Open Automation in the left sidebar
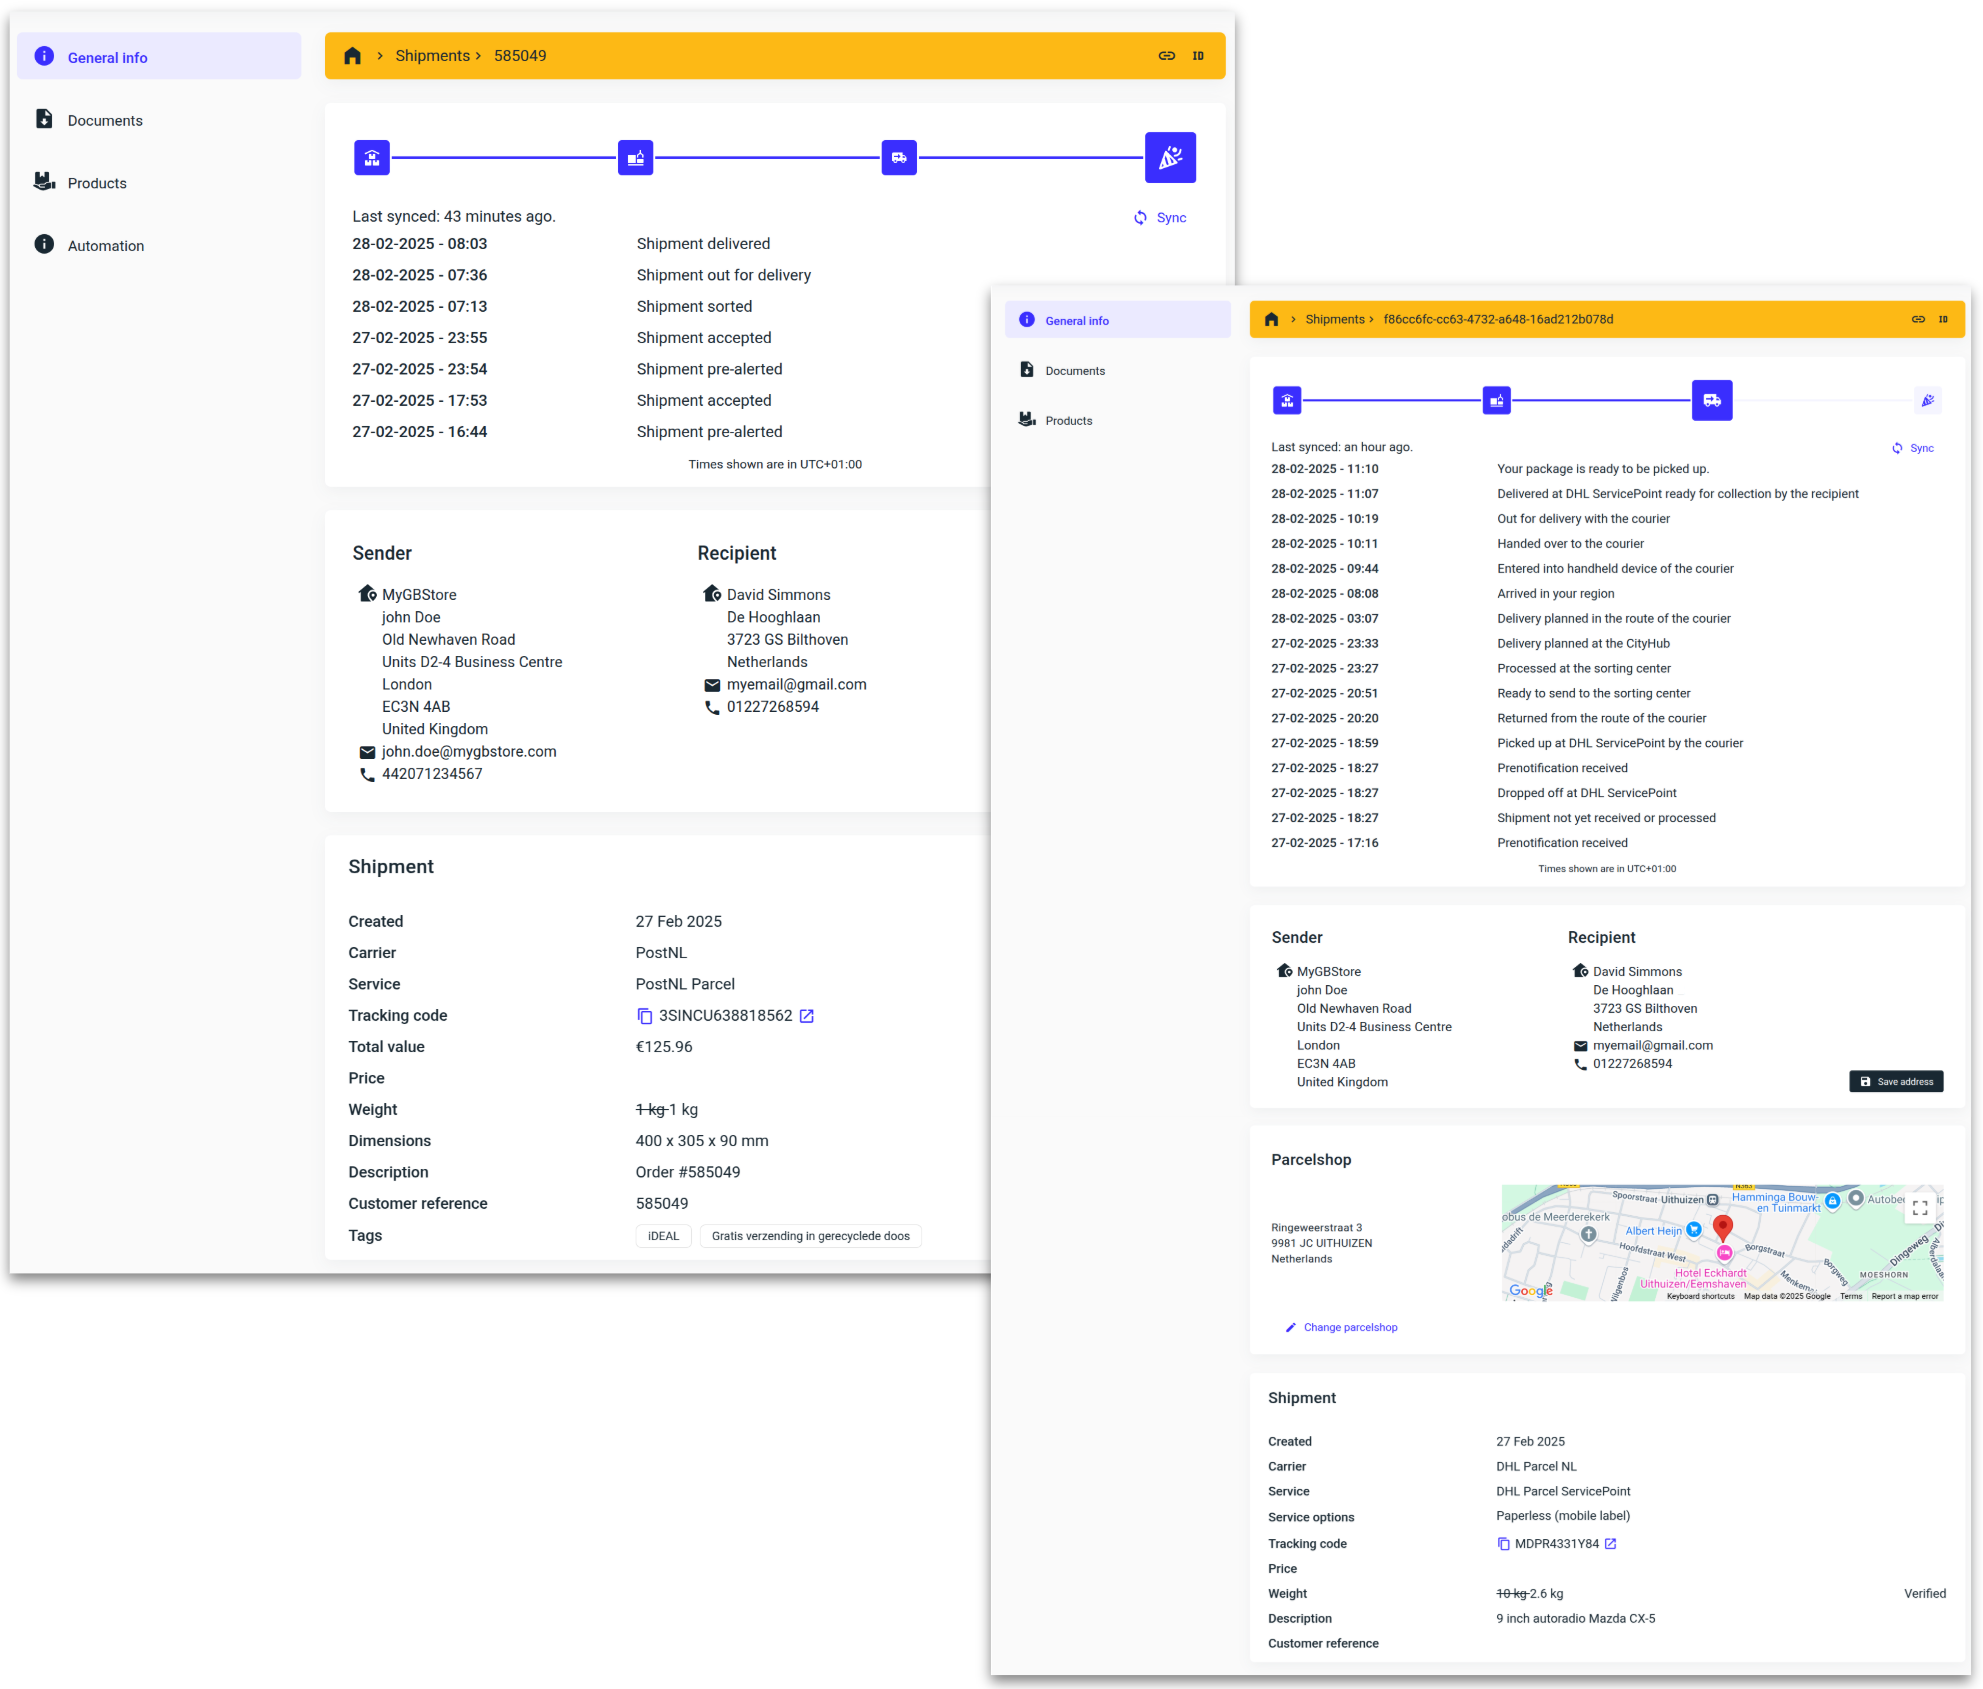The height and width of the screenshot is (1689, 1983). pos(105,246)
